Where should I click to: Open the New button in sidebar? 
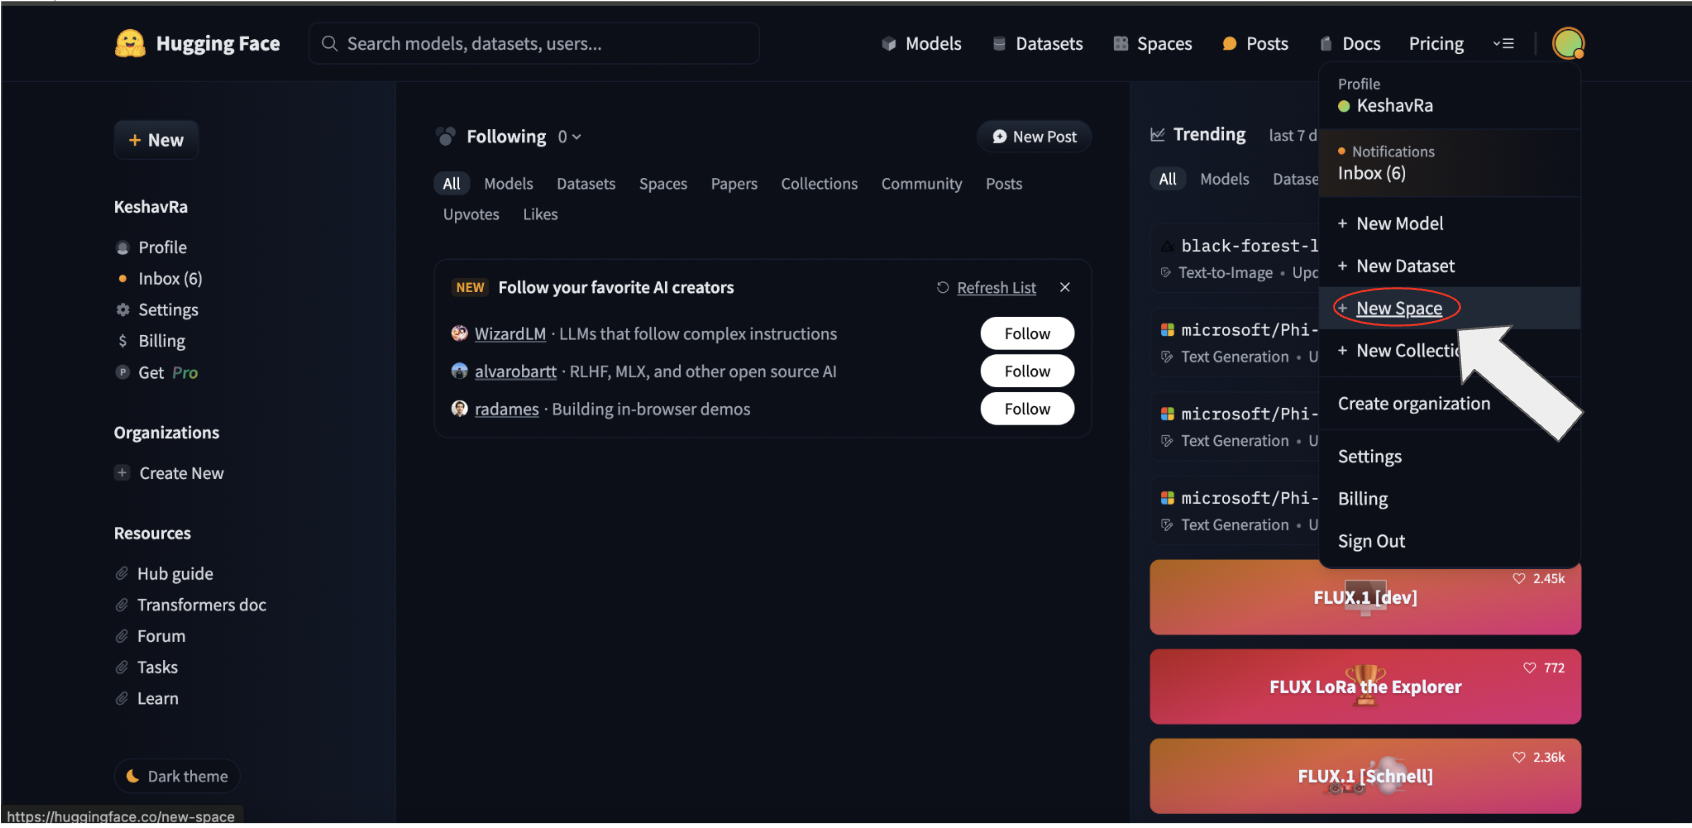coord(156,140)
